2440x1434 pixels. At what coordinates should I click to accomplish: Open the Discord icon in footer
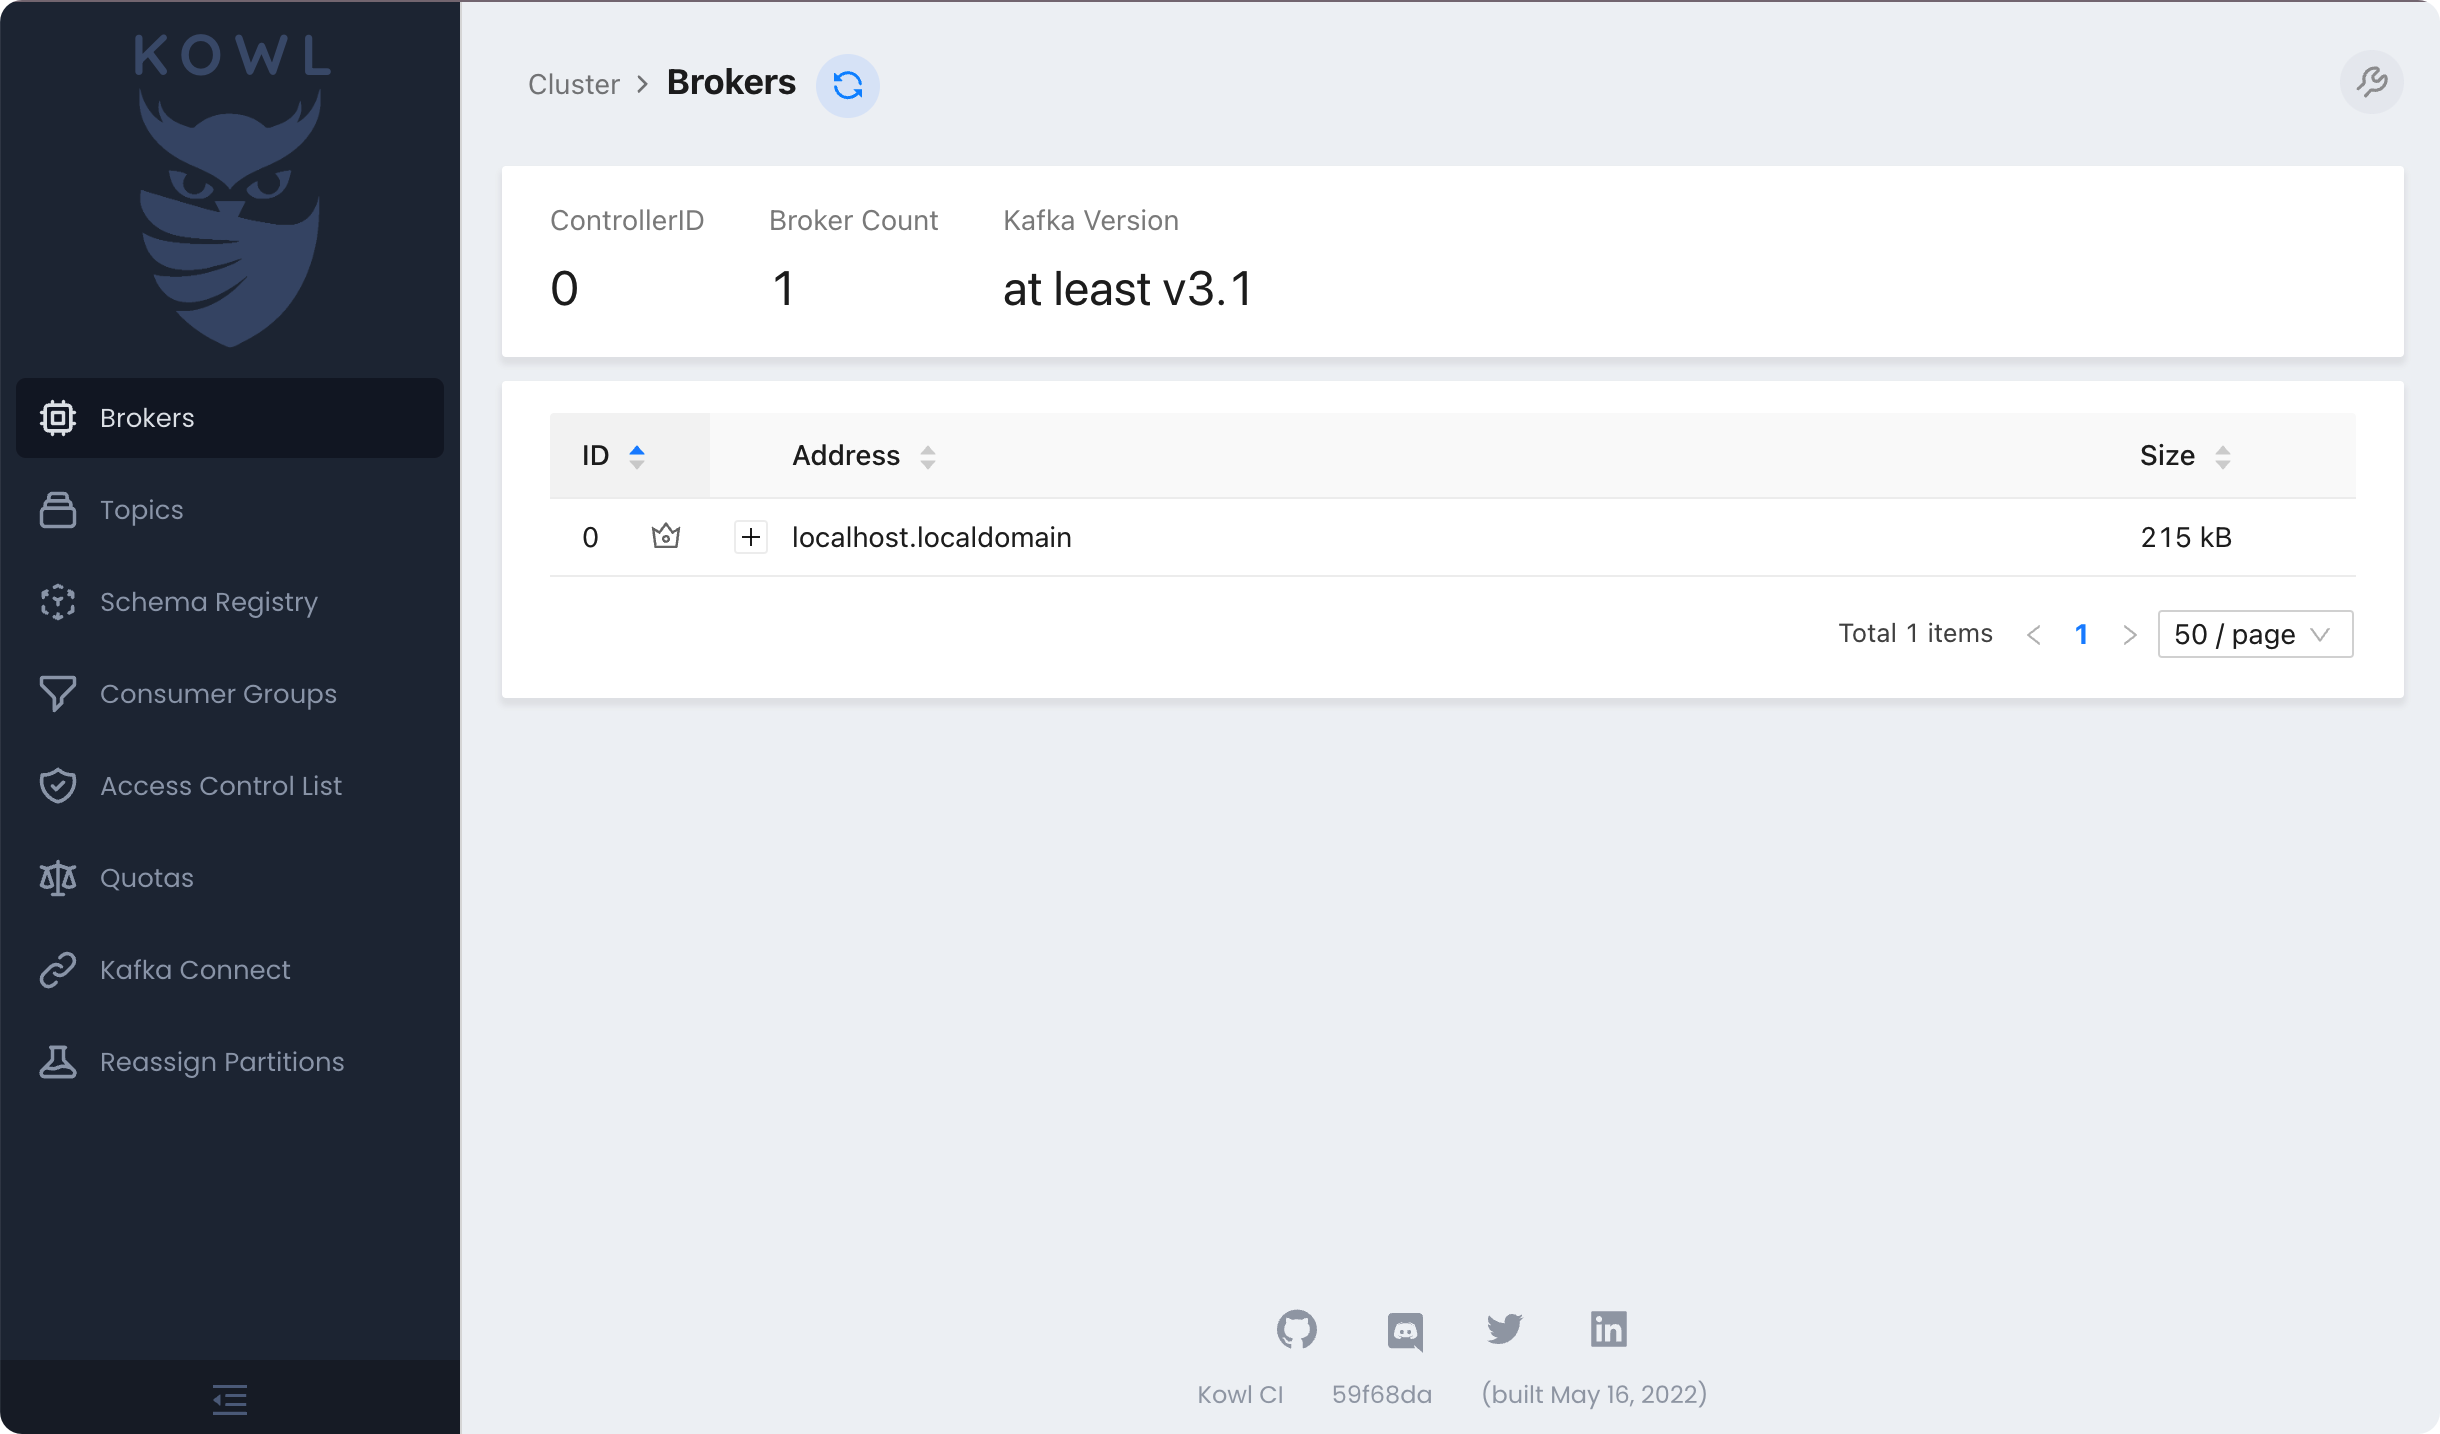(x=1405, y=1331)
